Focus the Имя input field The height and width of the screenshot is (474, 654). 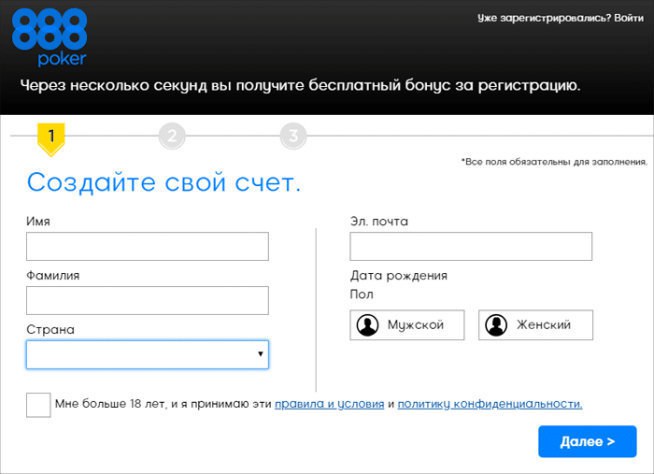pos(147,247)
